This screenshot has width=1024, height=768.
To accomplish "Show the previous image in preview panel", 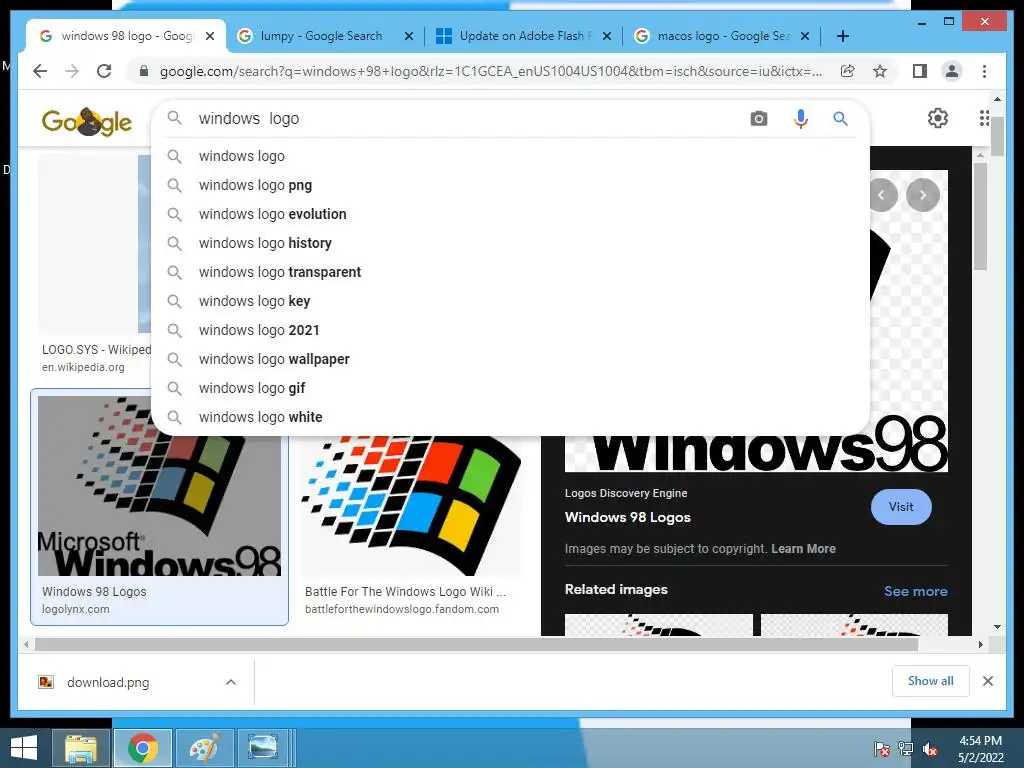I will point(883,195).
